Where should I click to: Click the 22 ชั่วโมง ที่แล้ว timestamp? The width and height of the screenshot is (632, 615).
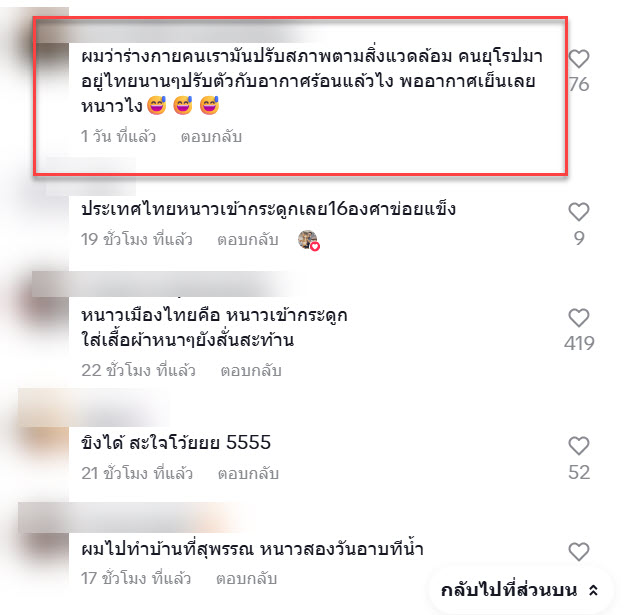pyautogui.click(x=139, y=370)
